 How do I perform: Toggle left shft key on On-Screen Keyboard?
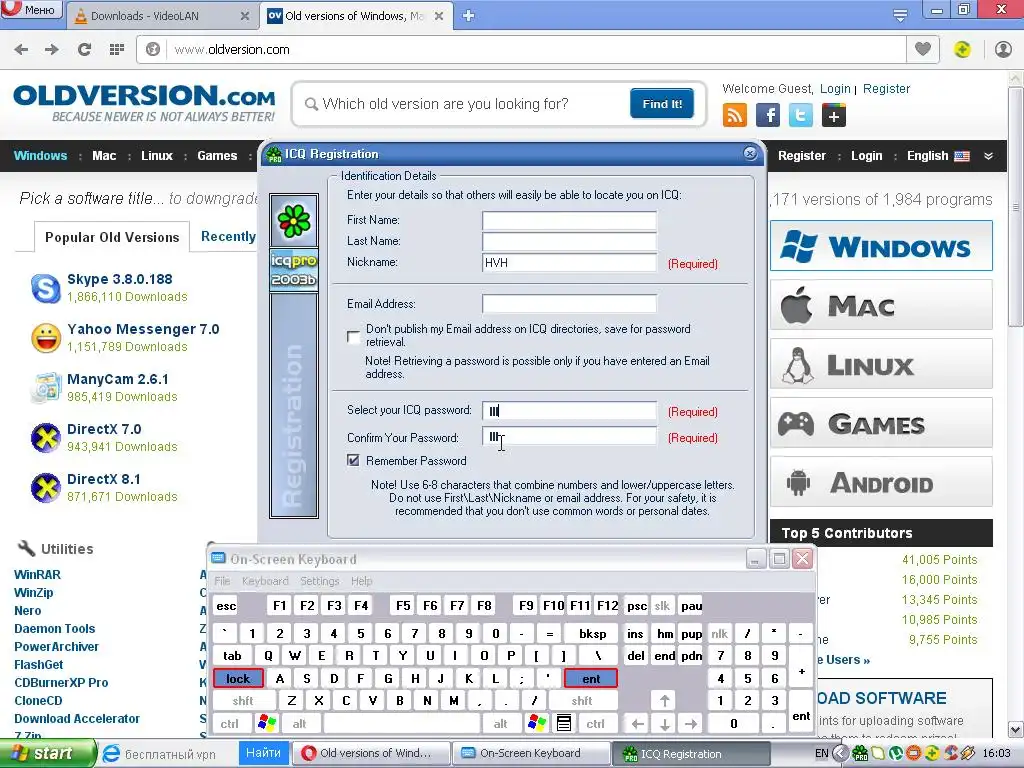coord(243,701)
